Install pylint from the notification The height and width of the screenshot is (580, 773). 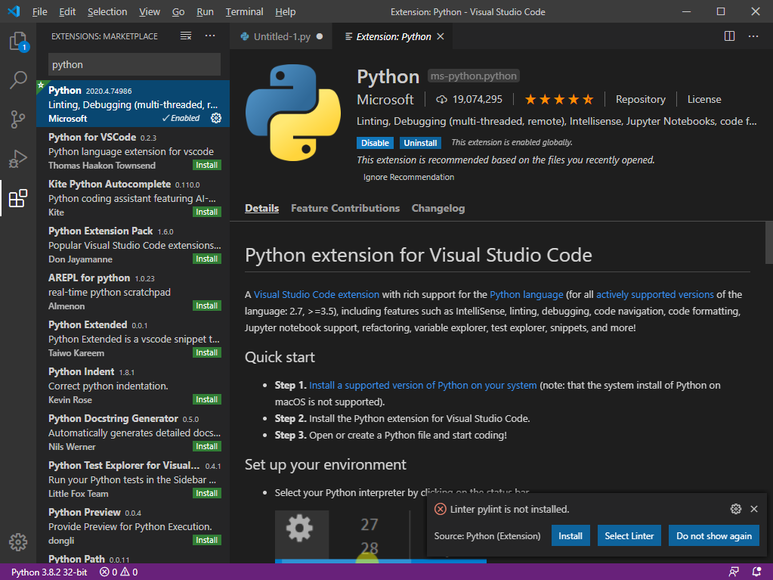pos(570,536)
